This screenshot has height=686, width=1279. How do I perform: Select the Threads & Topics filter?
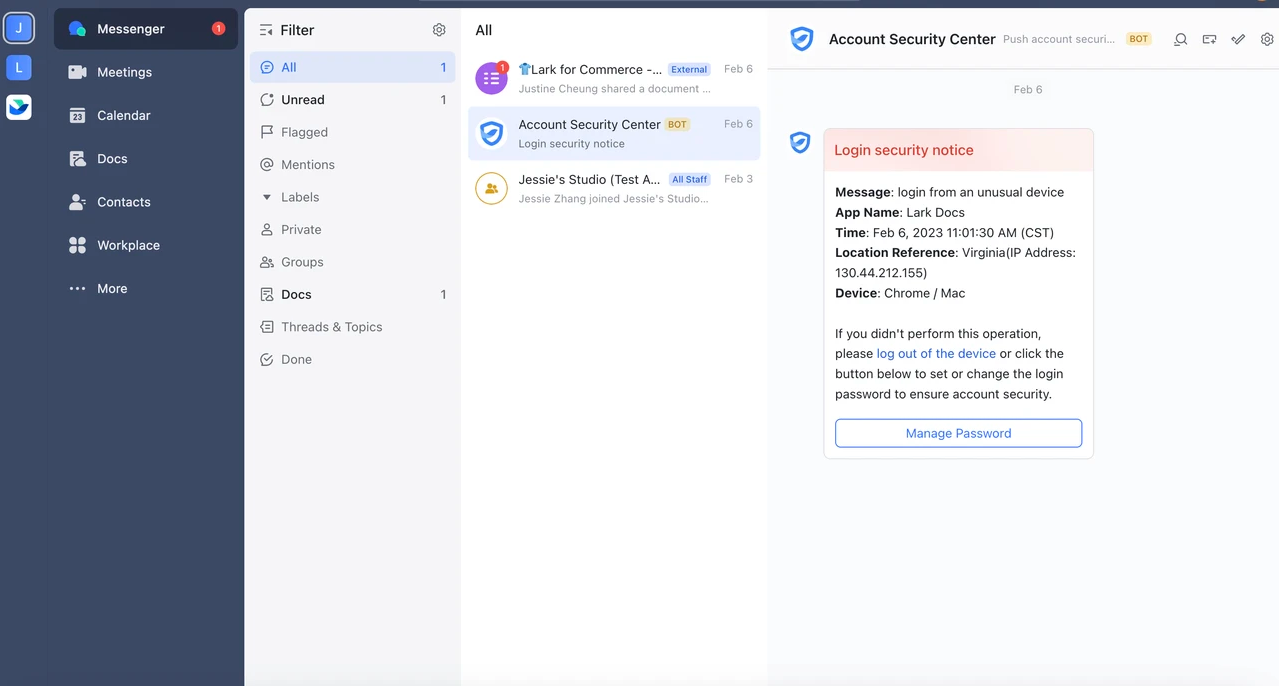point(331,327)
